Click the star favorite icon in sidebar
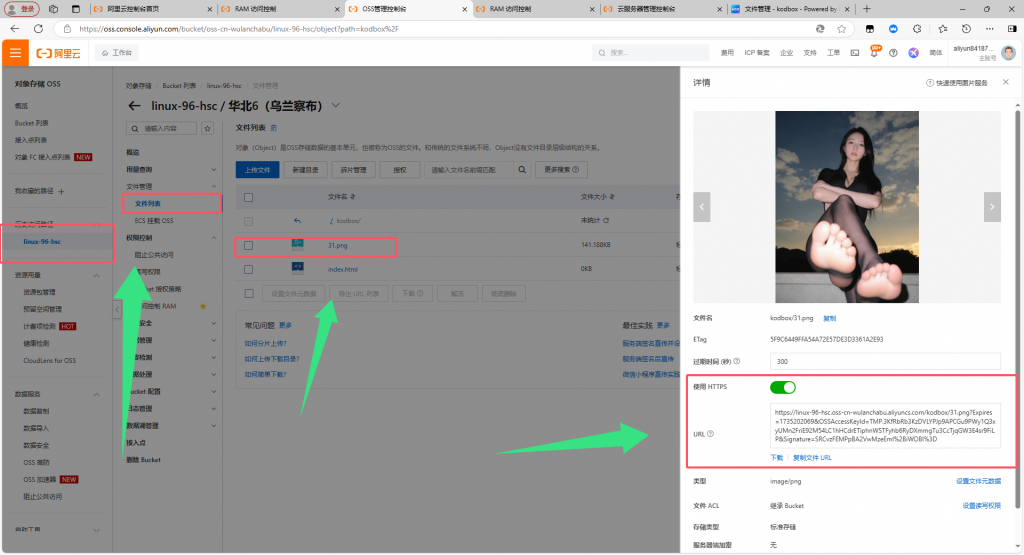The height and width of the screenshot is (555, 1024). pyautogui.click(x=207, y=129)
